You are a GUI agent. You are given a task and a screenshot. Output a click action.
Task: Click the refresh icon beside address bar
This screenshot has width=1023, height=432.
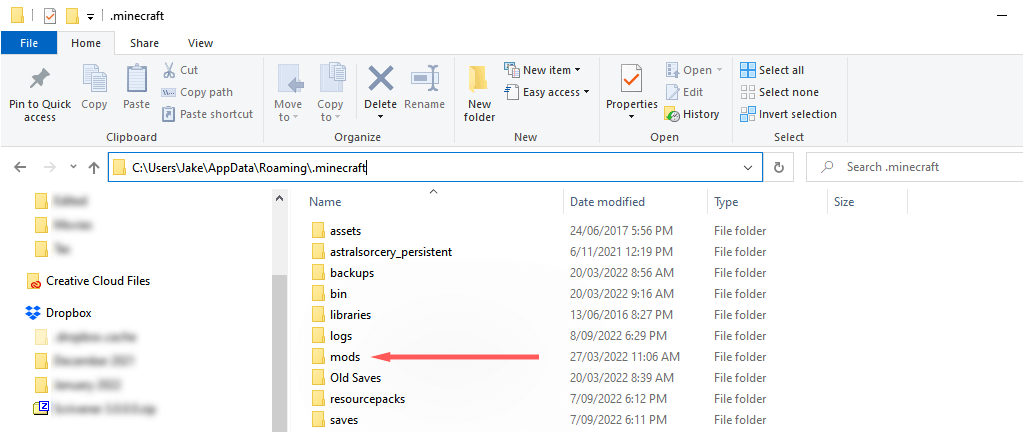click(x=779, y=167)
